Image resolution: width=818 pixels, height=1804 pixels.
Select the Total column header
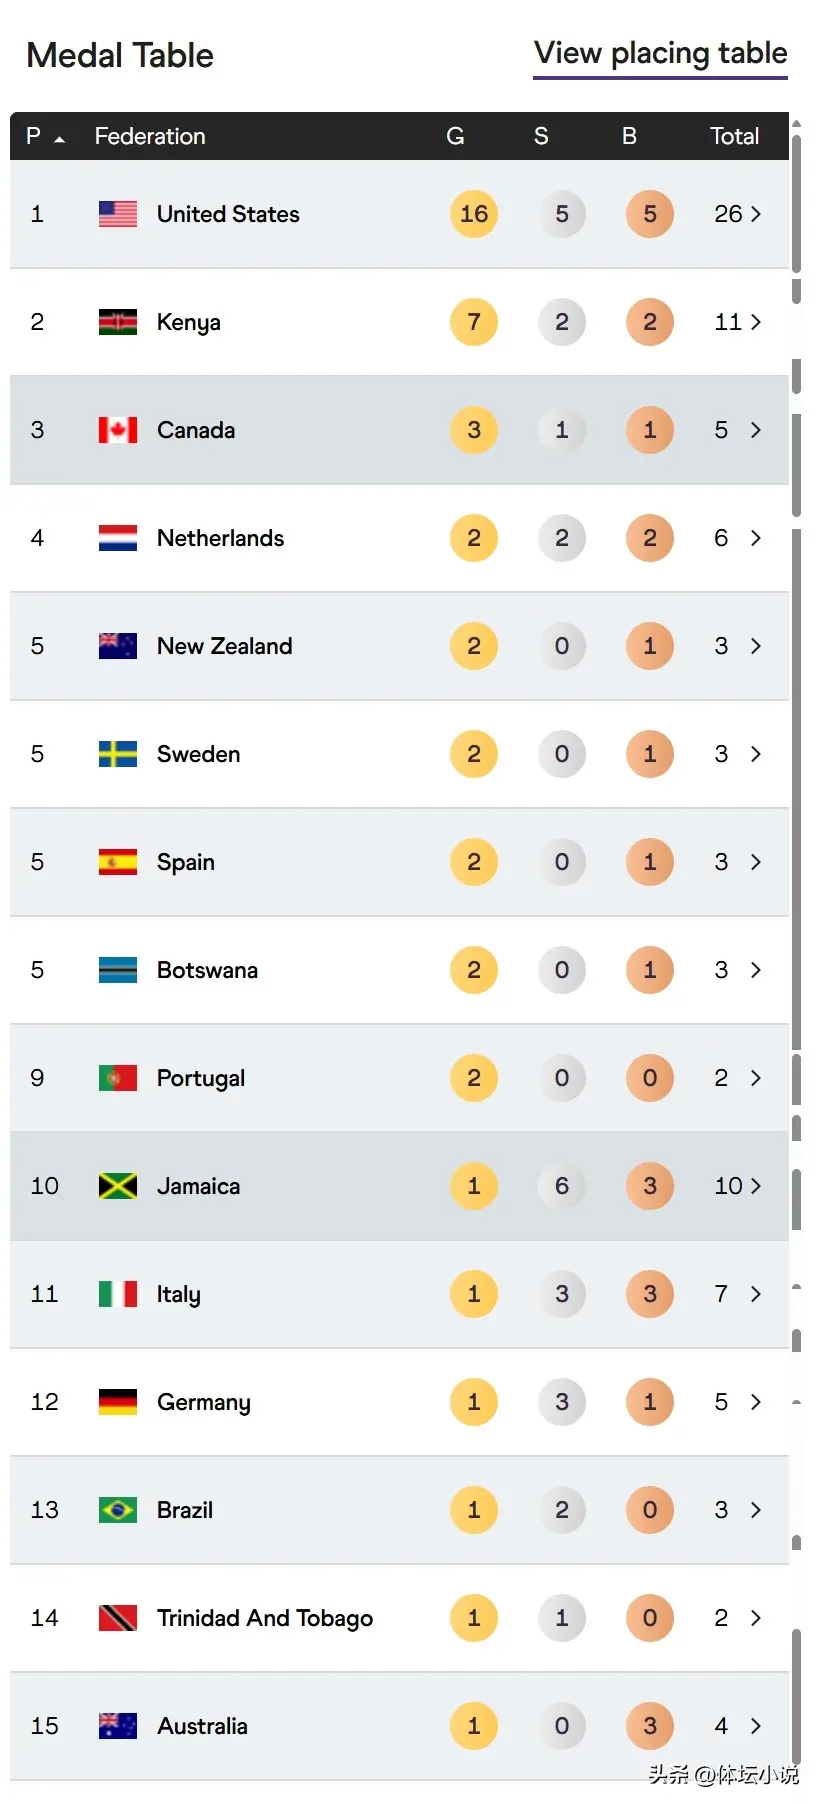735,136
